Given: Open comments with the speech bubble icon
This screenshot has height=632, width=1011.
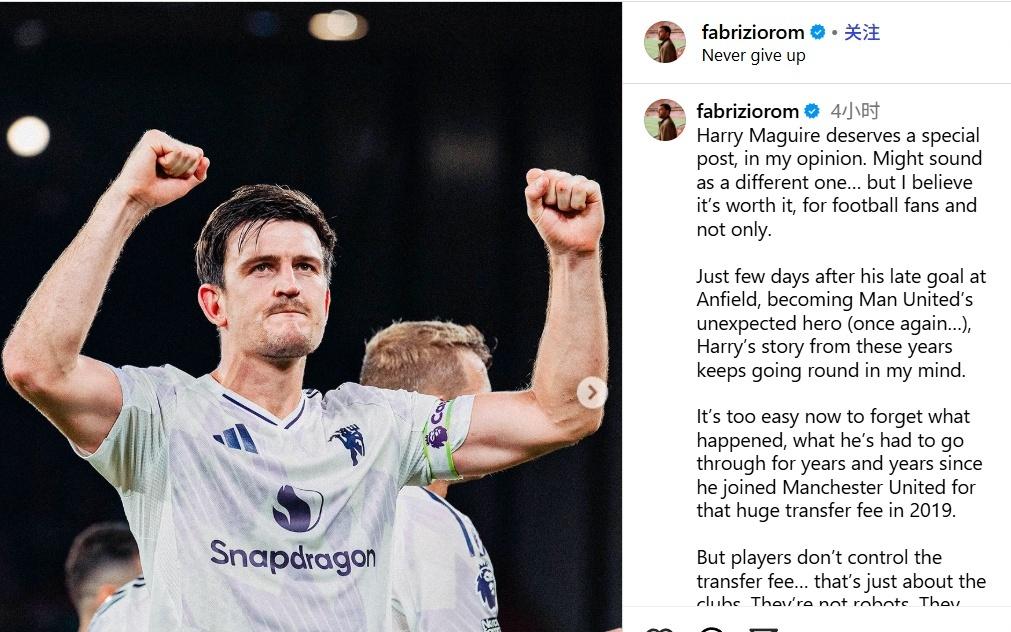Looking at the screenshot, I should (x=711, y=629).
